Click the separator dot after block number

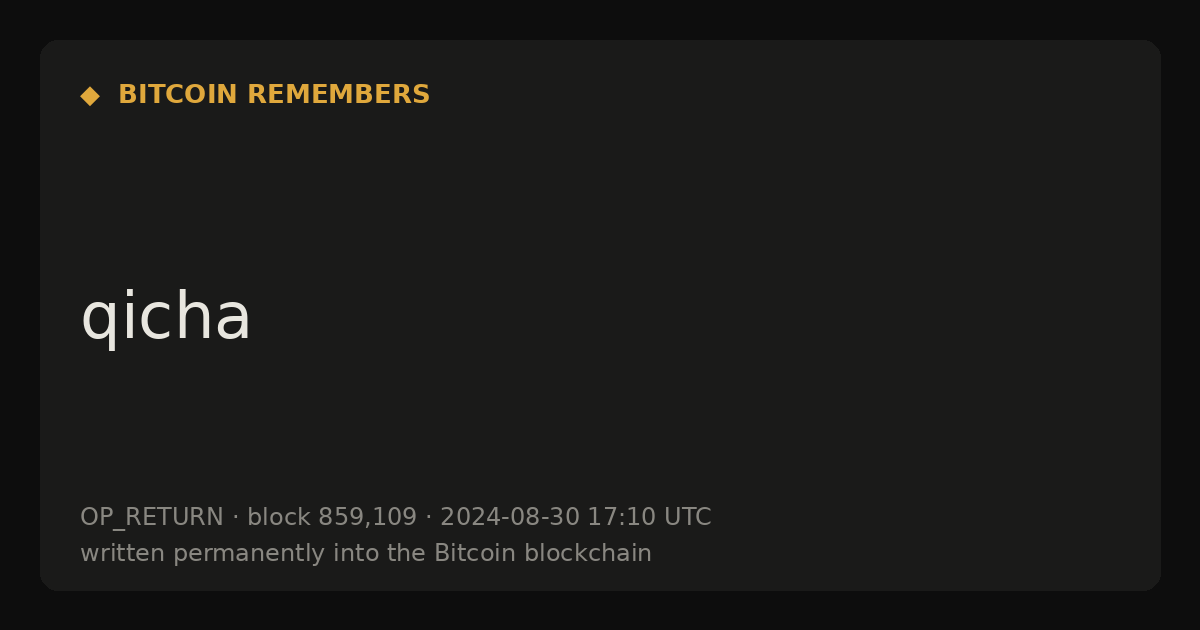[428, 518]
